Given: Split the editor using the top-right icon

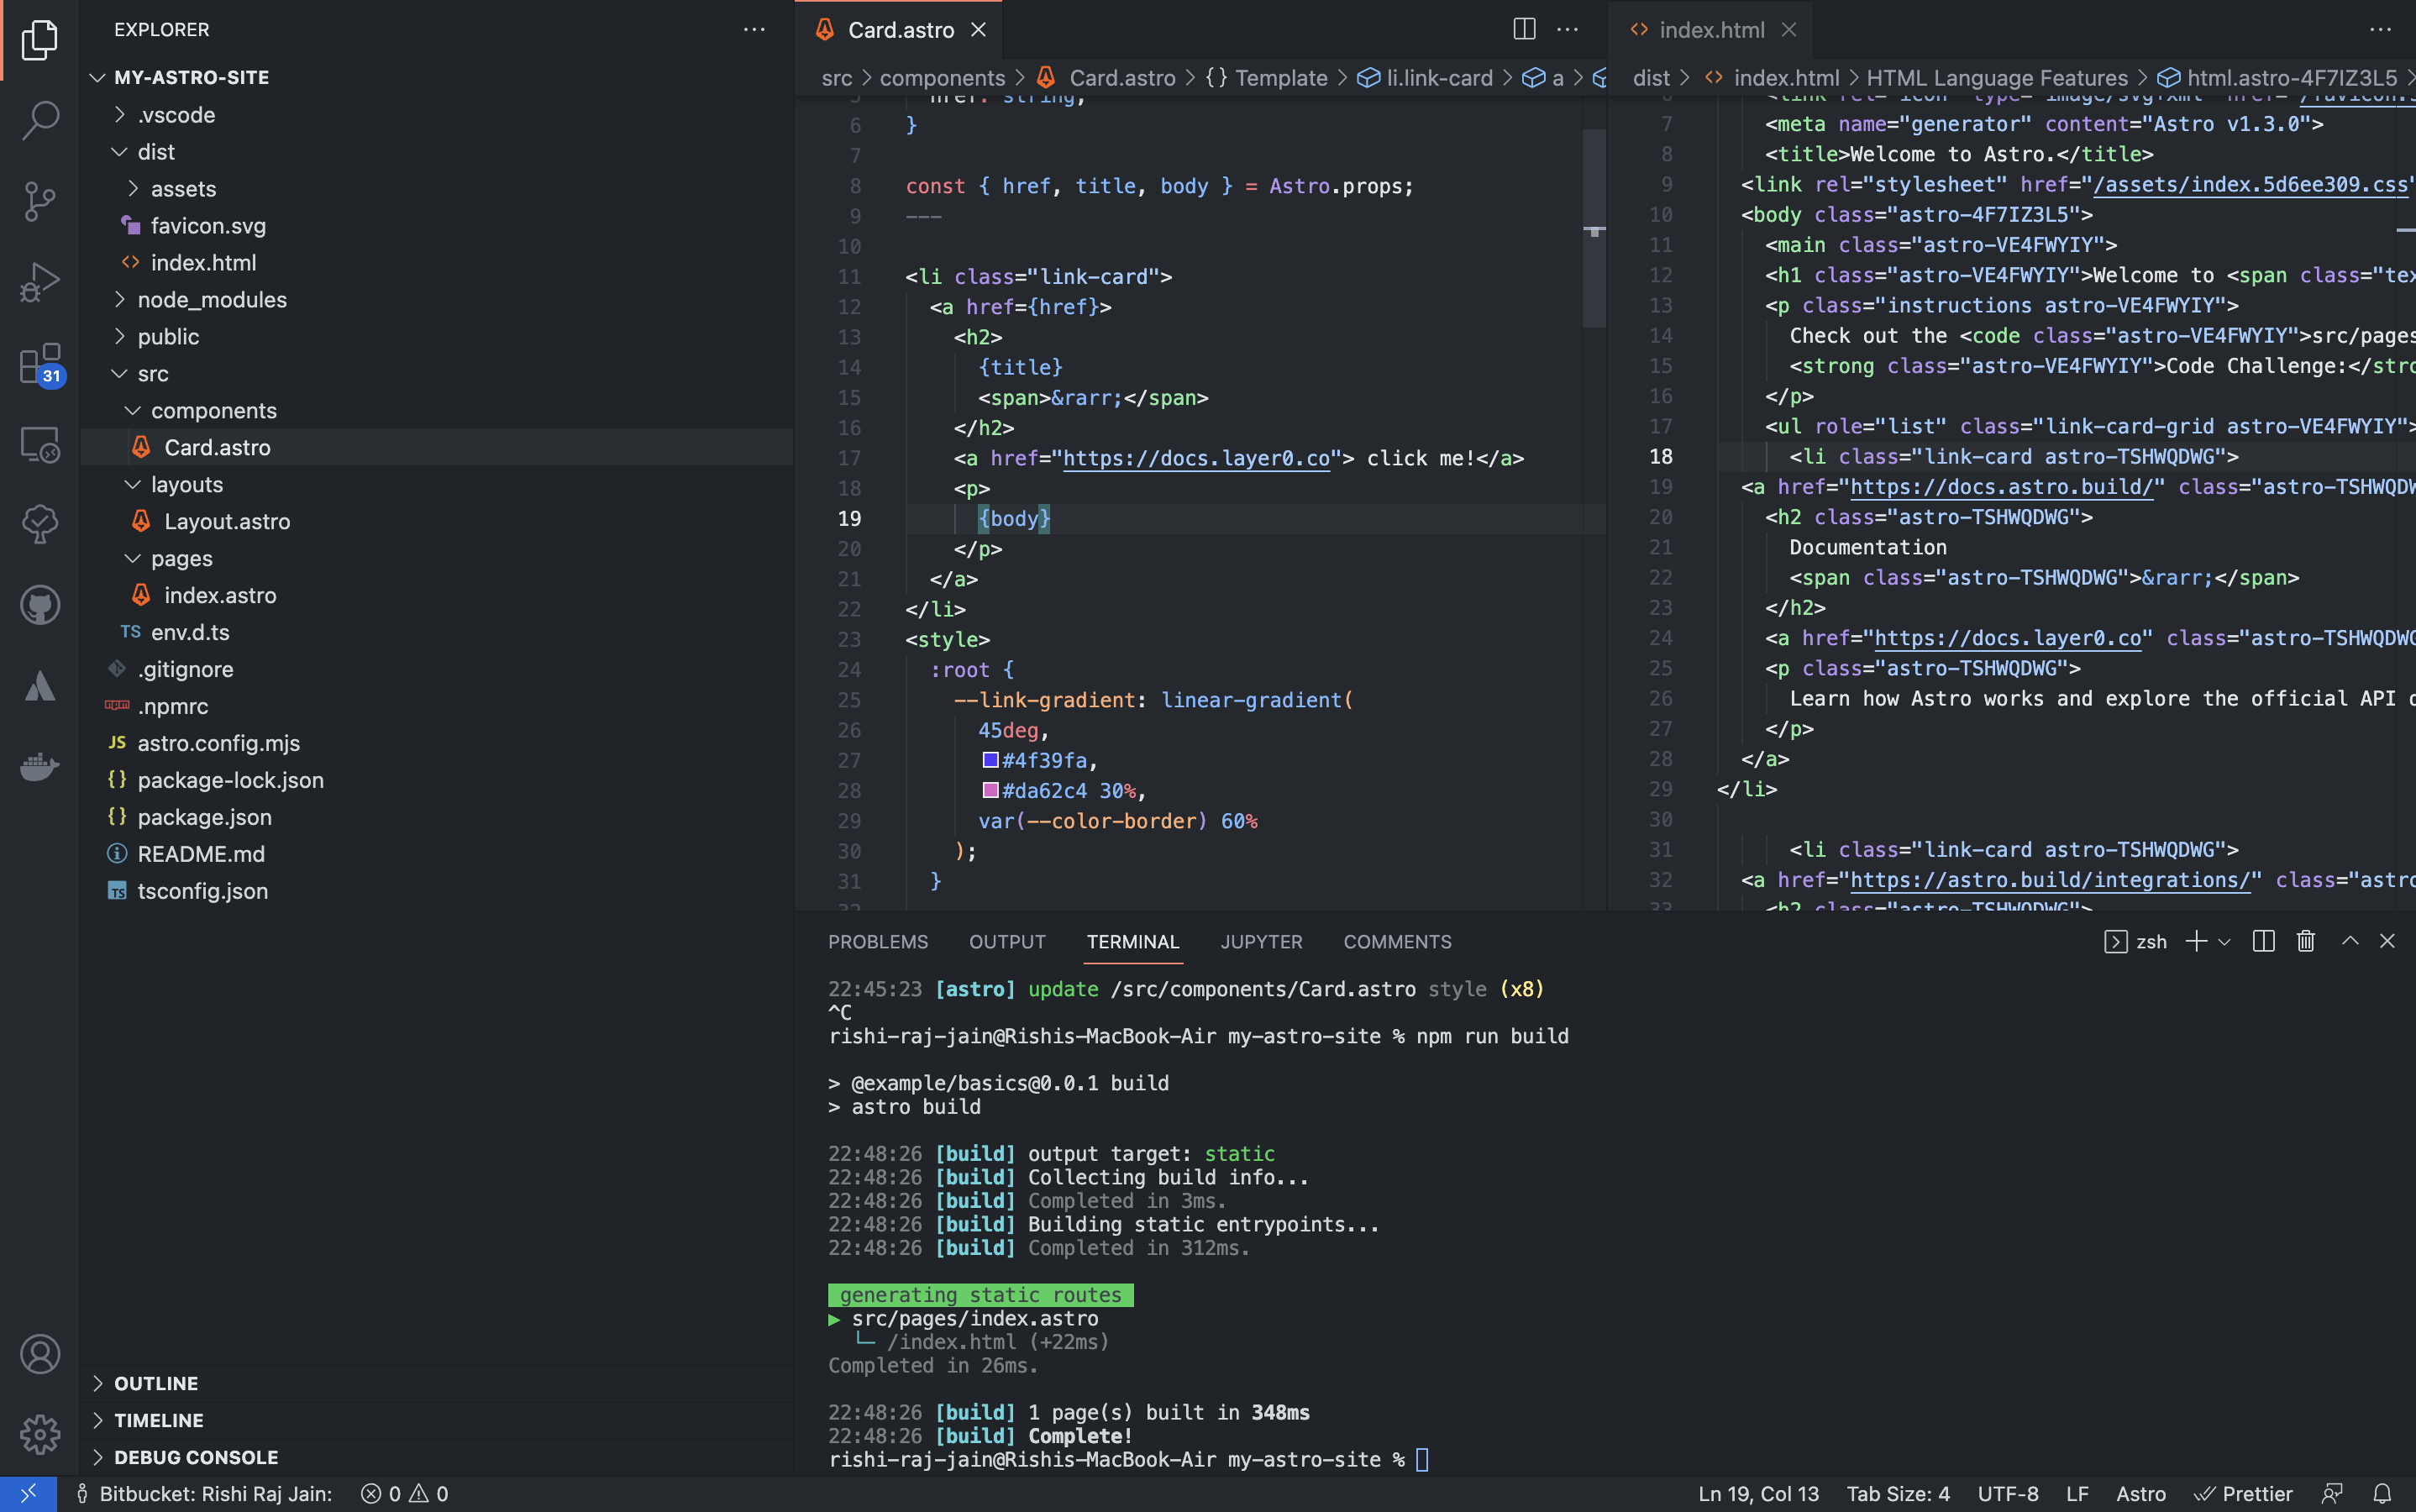Looking at the screenshot, I should (x=1524, y=29).
